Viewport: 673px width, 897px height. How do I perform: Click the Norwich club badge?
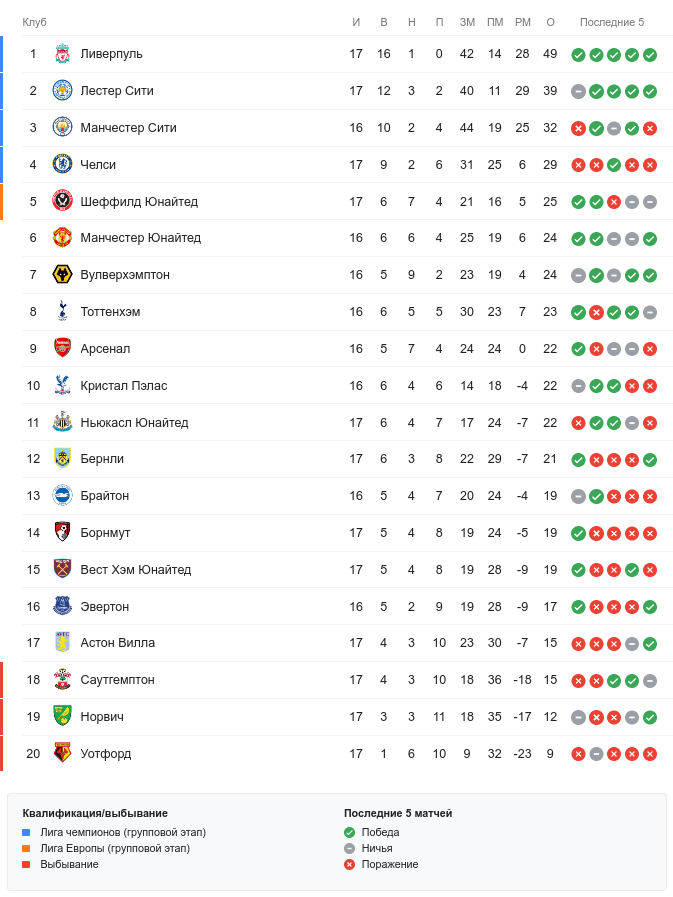tap(62, 717)
